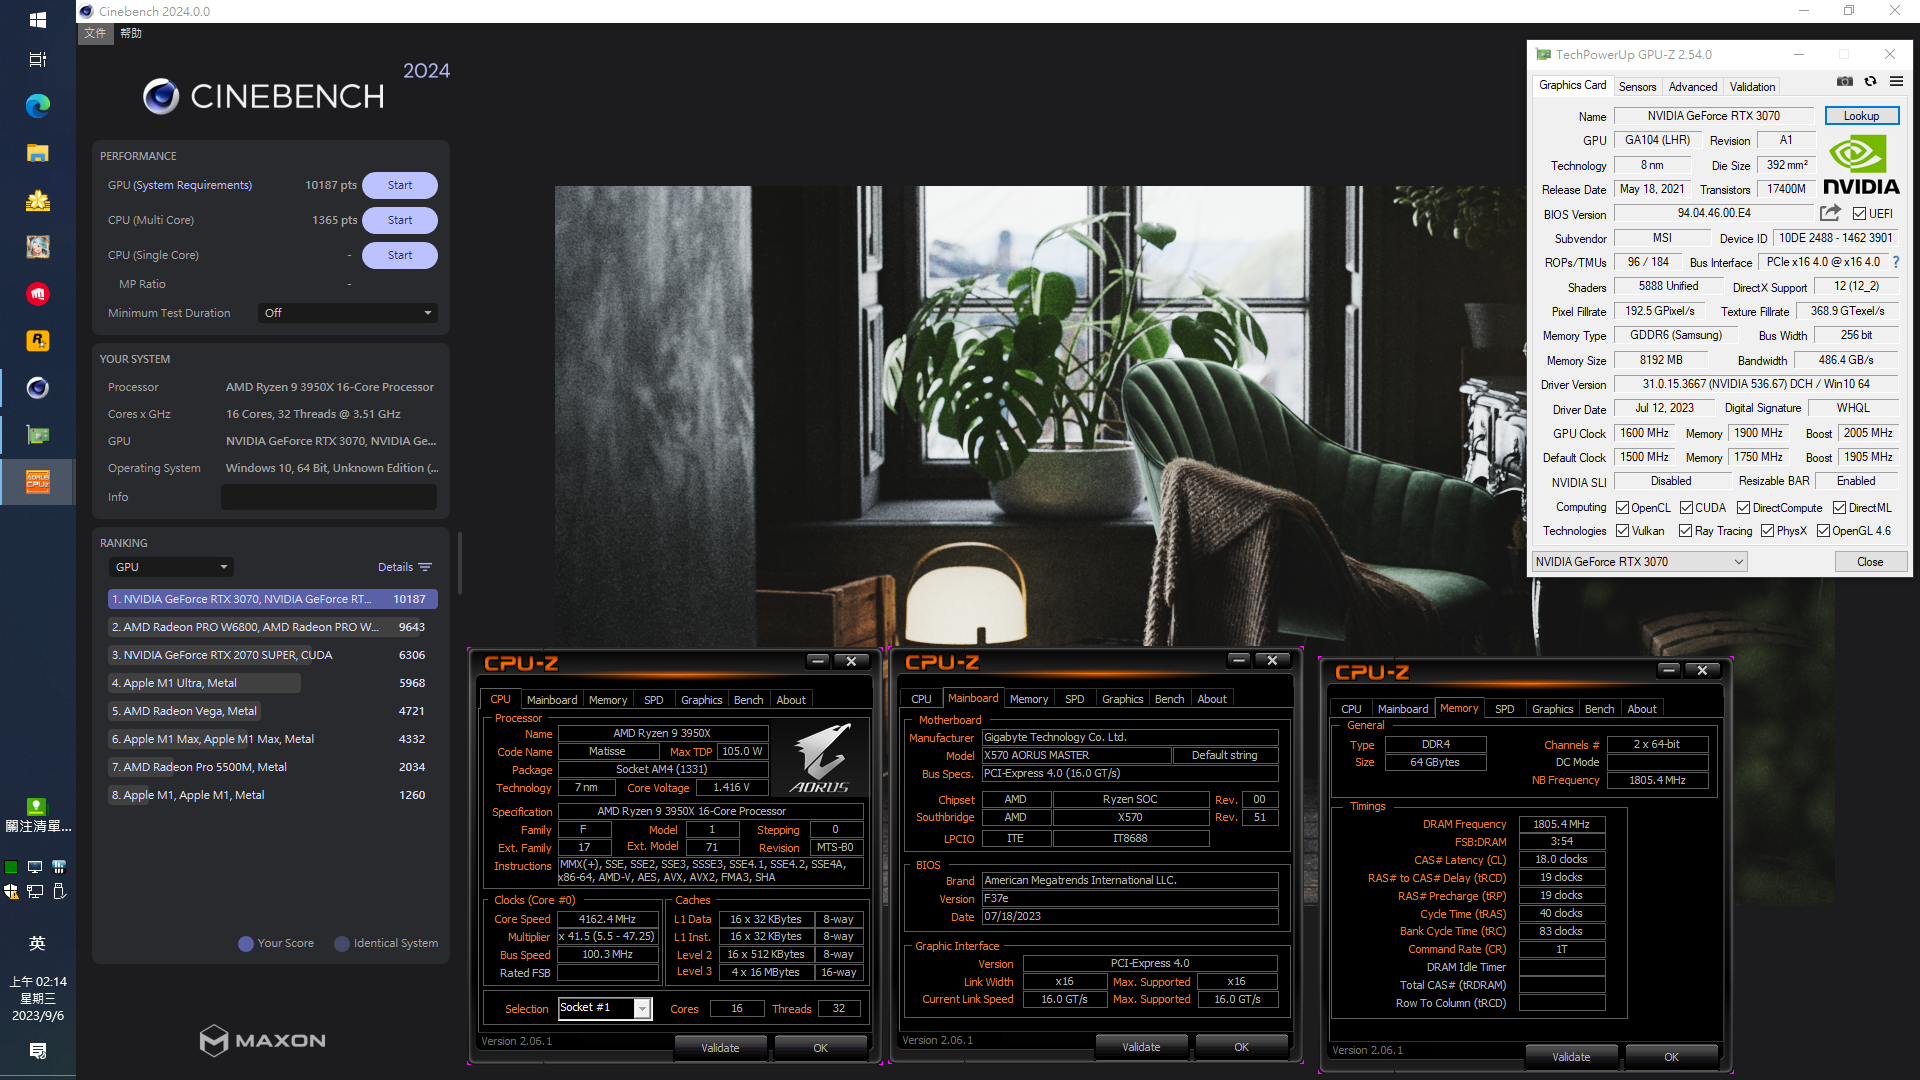
Task: Launch Microsoft Edge from the taskbar
Action: click(37, 106)
